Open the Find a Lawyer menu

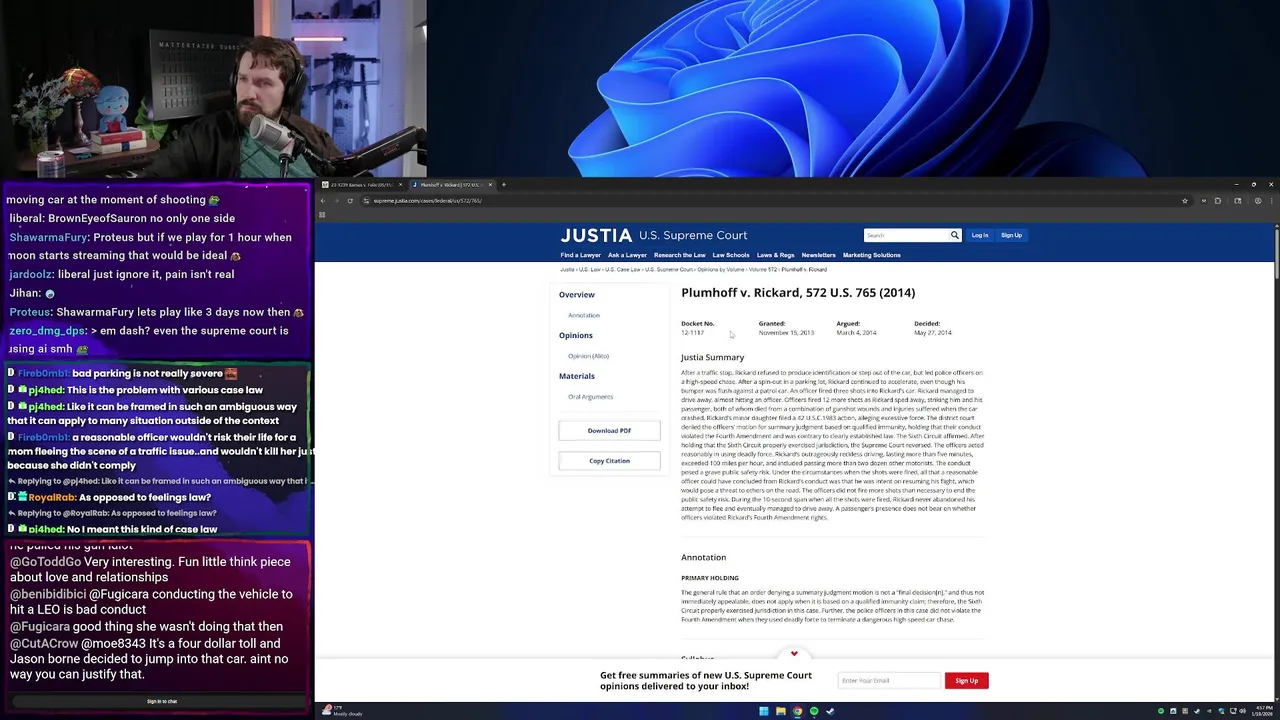click(x=581, y=255)
